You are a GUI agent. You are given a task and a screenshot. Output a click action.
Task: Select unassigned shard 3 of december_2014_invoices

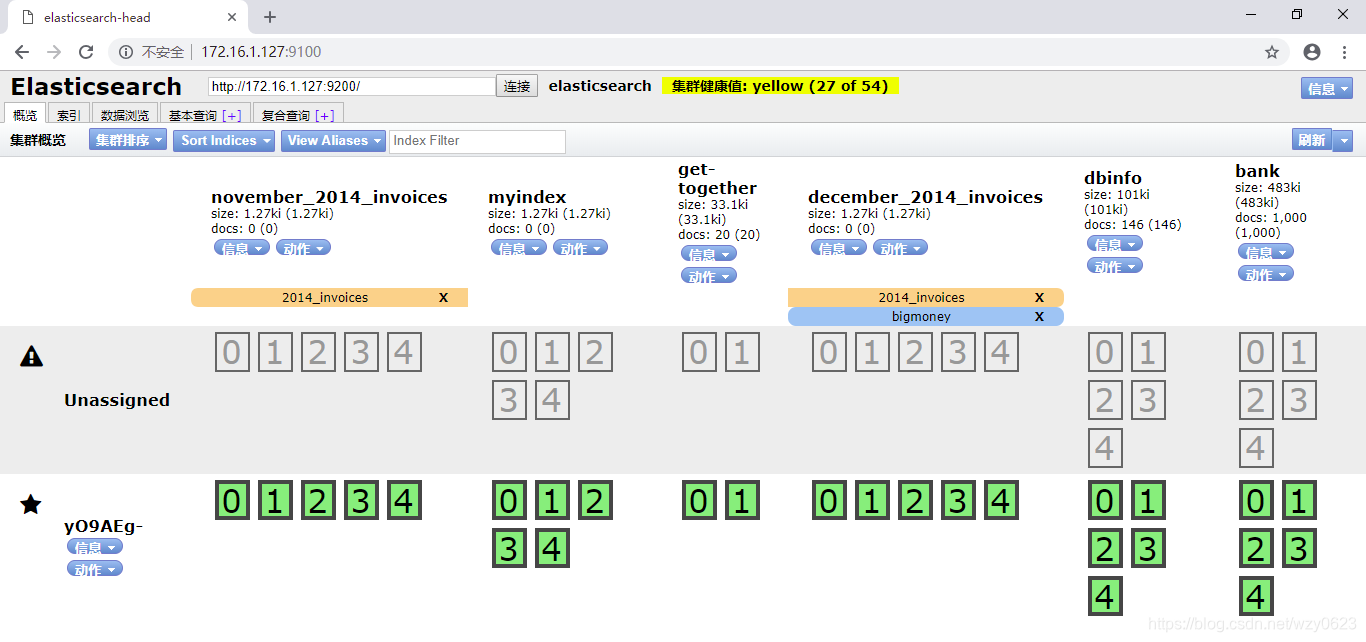pyautogui.click(x=958, y=352)
